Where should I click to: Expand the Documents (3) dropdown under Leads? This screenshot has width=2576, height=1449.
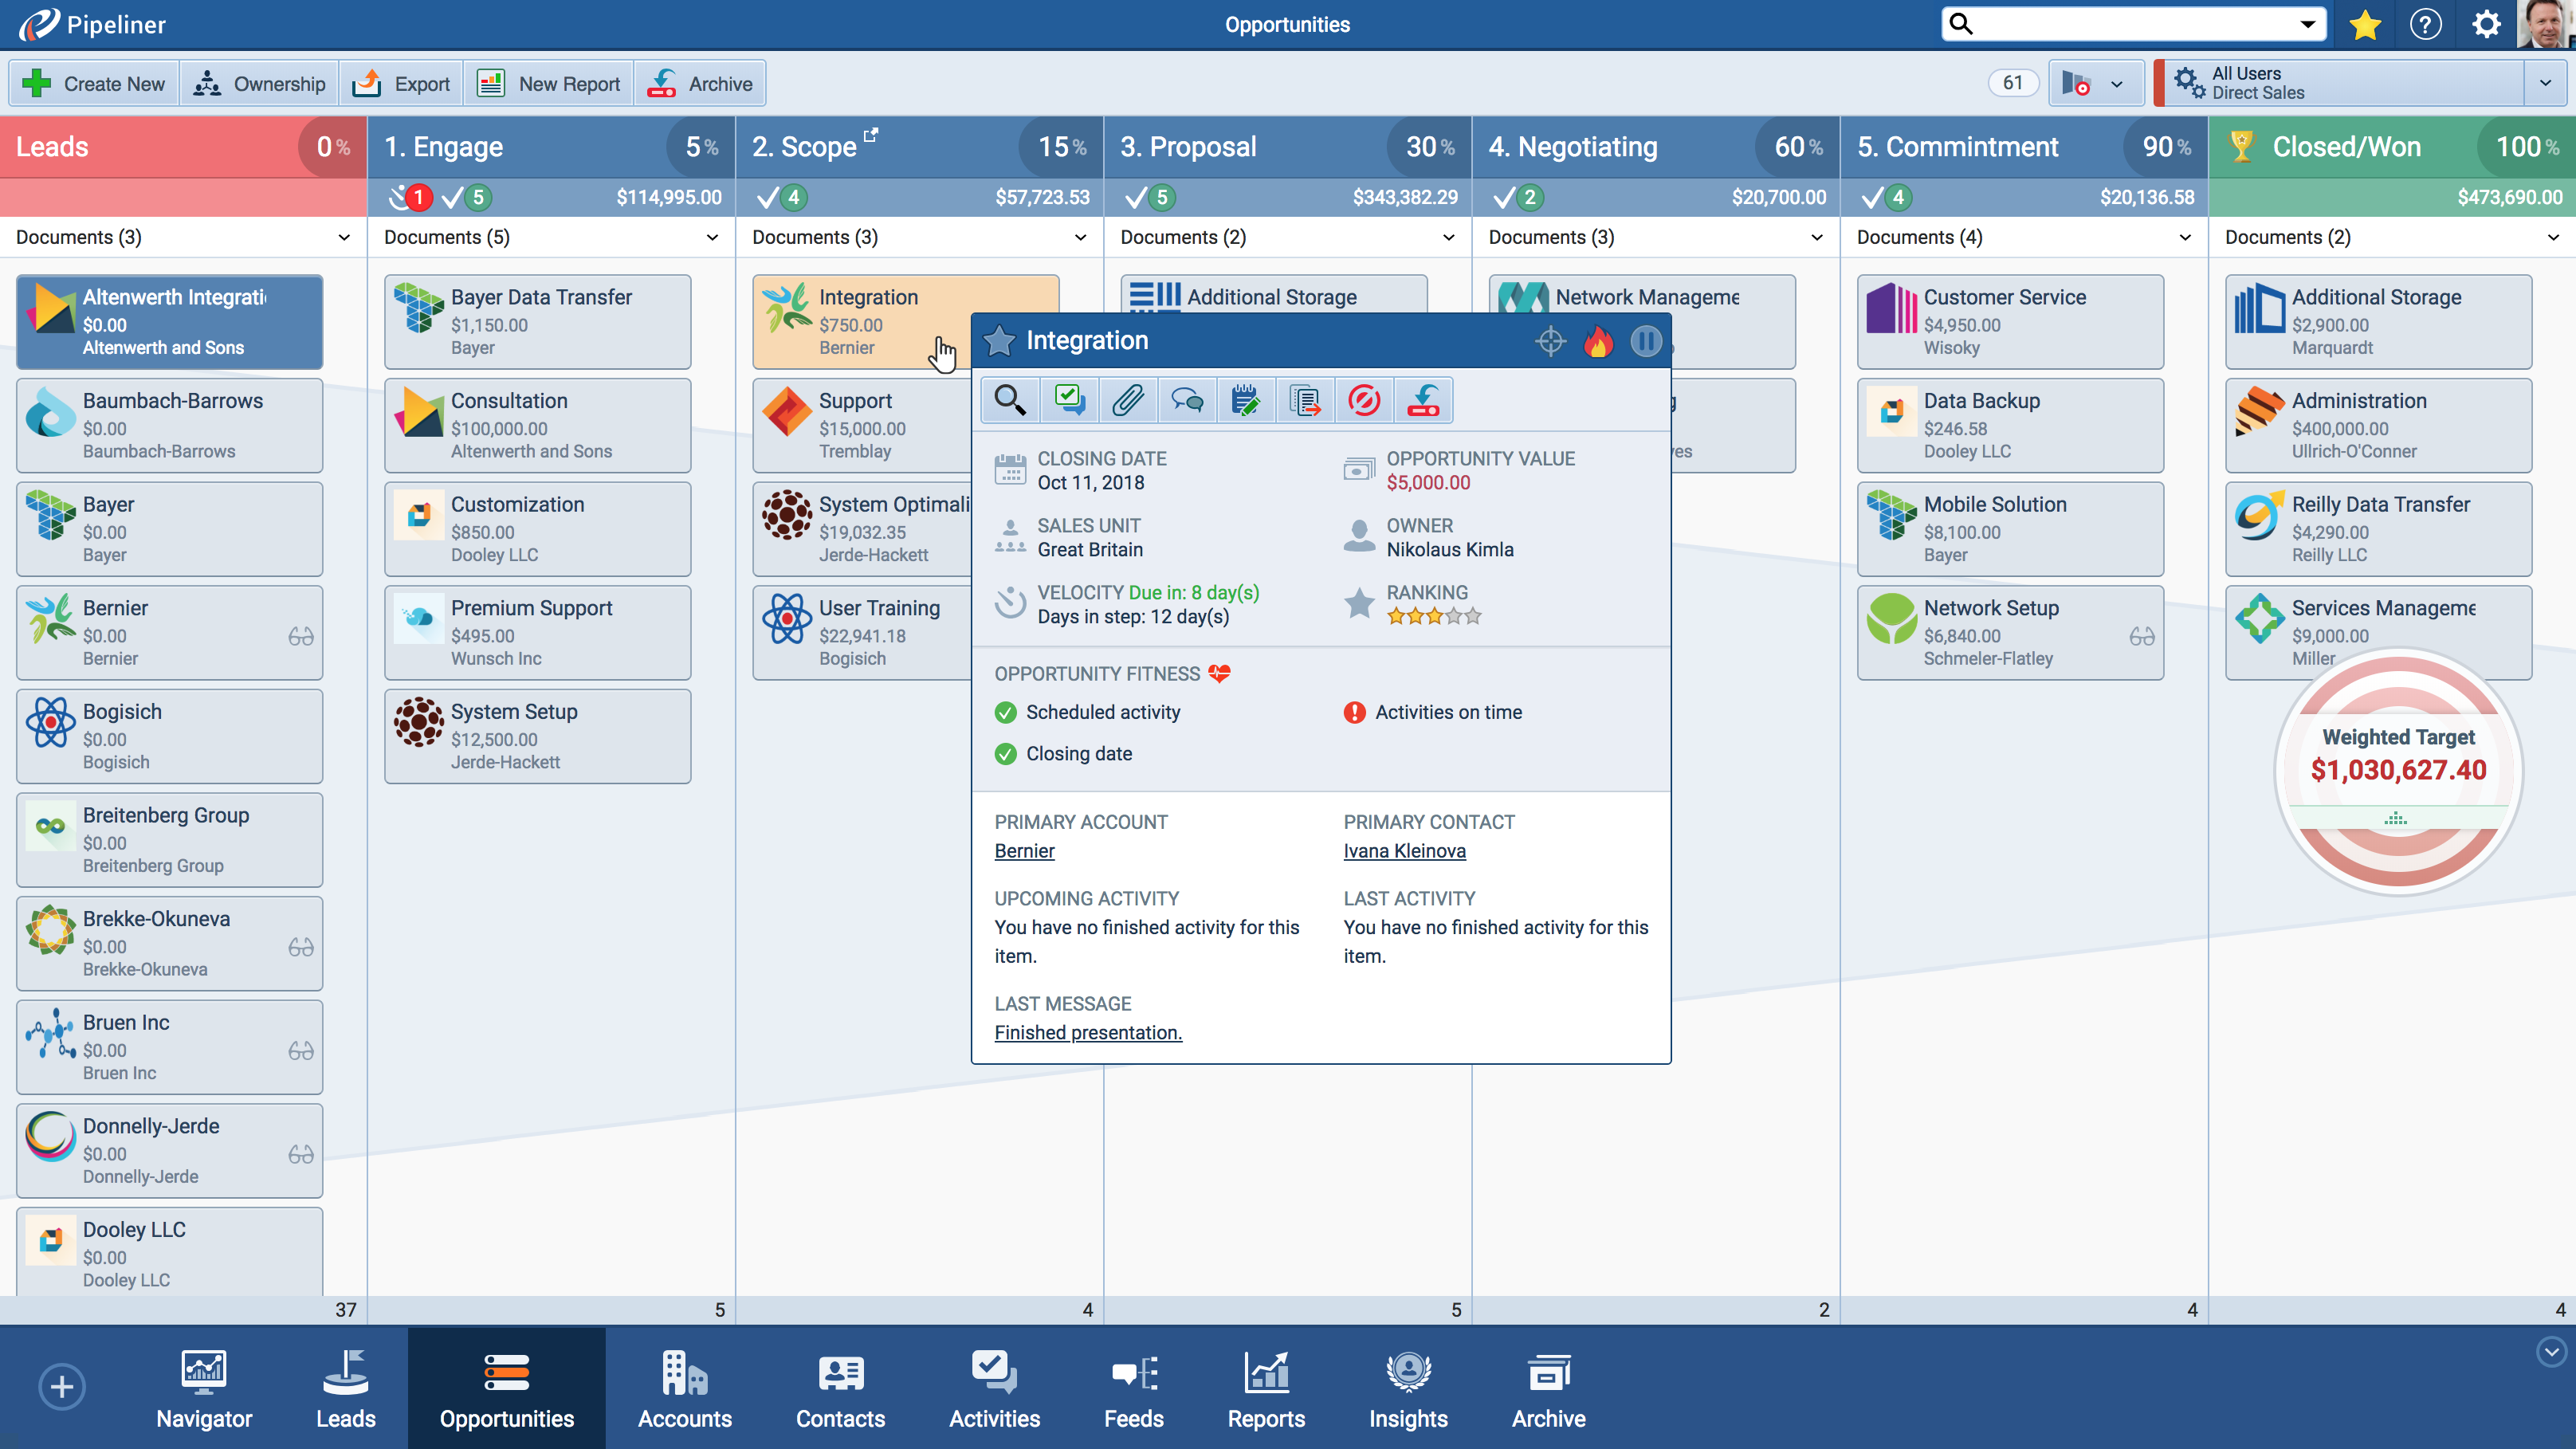click(x=344, y=238)
